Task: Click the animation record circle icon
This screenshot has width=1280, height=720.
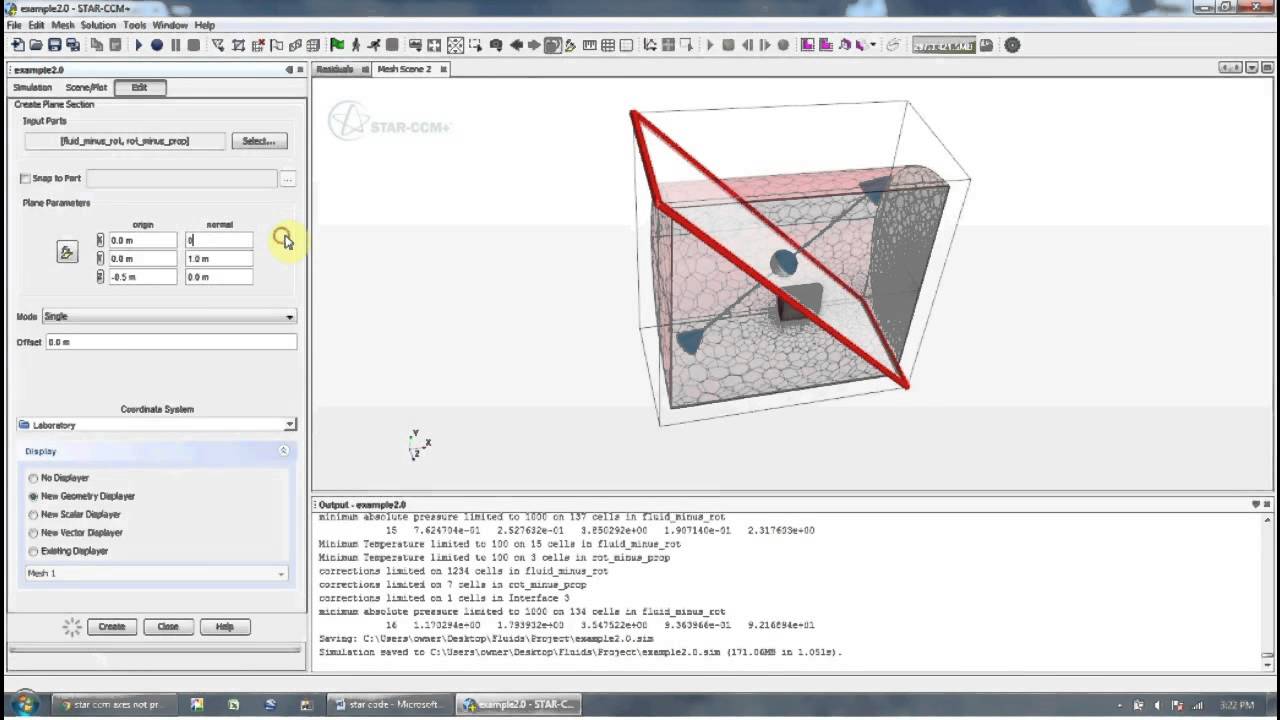Action: [x=783, y=45]
